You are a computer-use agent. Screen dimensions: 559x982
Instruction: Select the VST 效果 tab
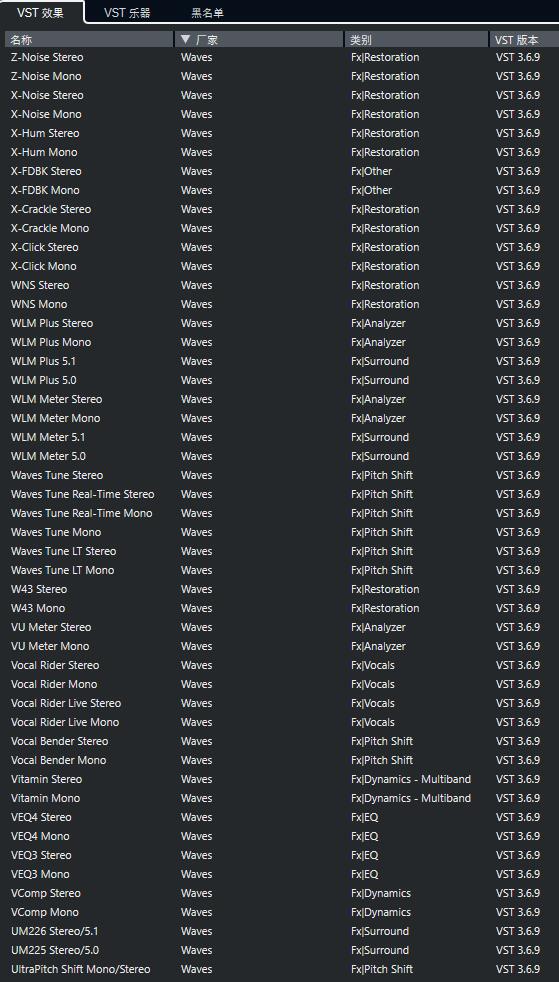click(41, 13)
